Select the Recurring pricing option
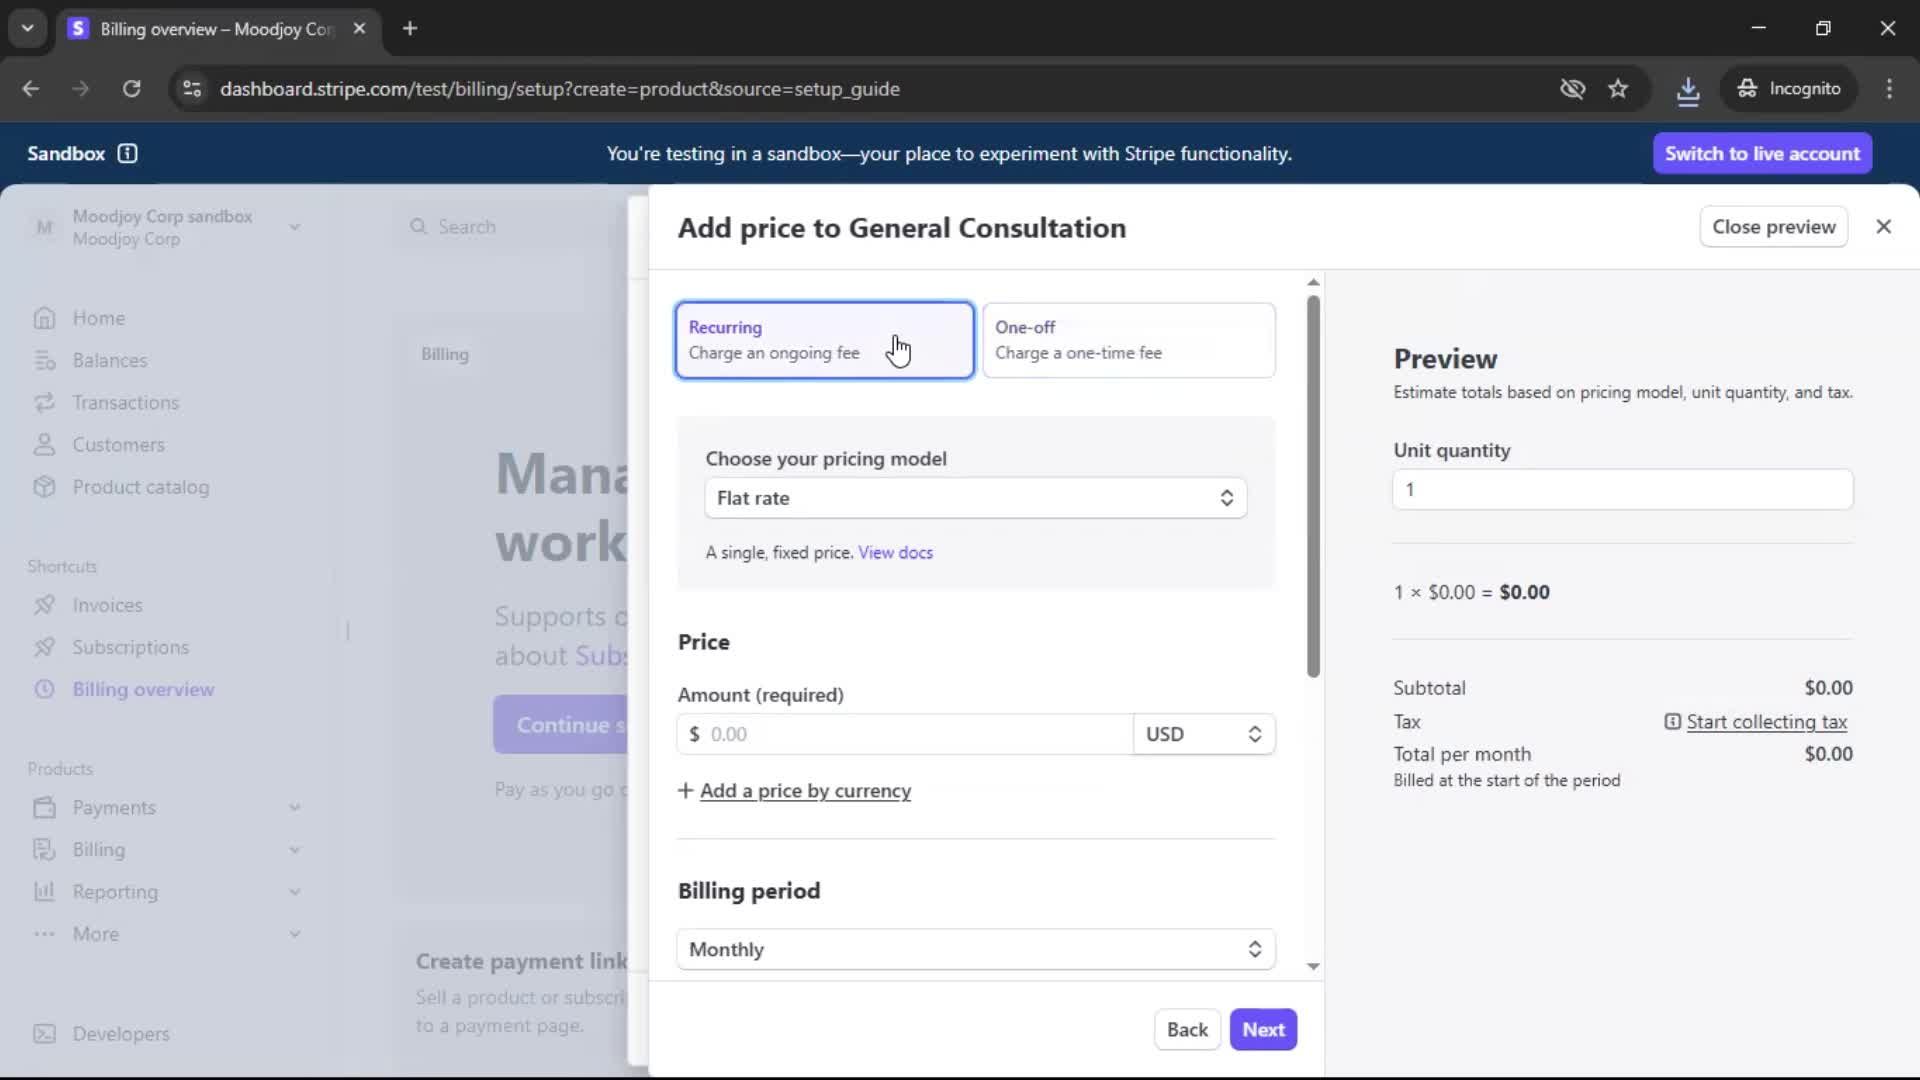Image resolution: width=1920 pixels, height=1080 pixels. (824, 340)
